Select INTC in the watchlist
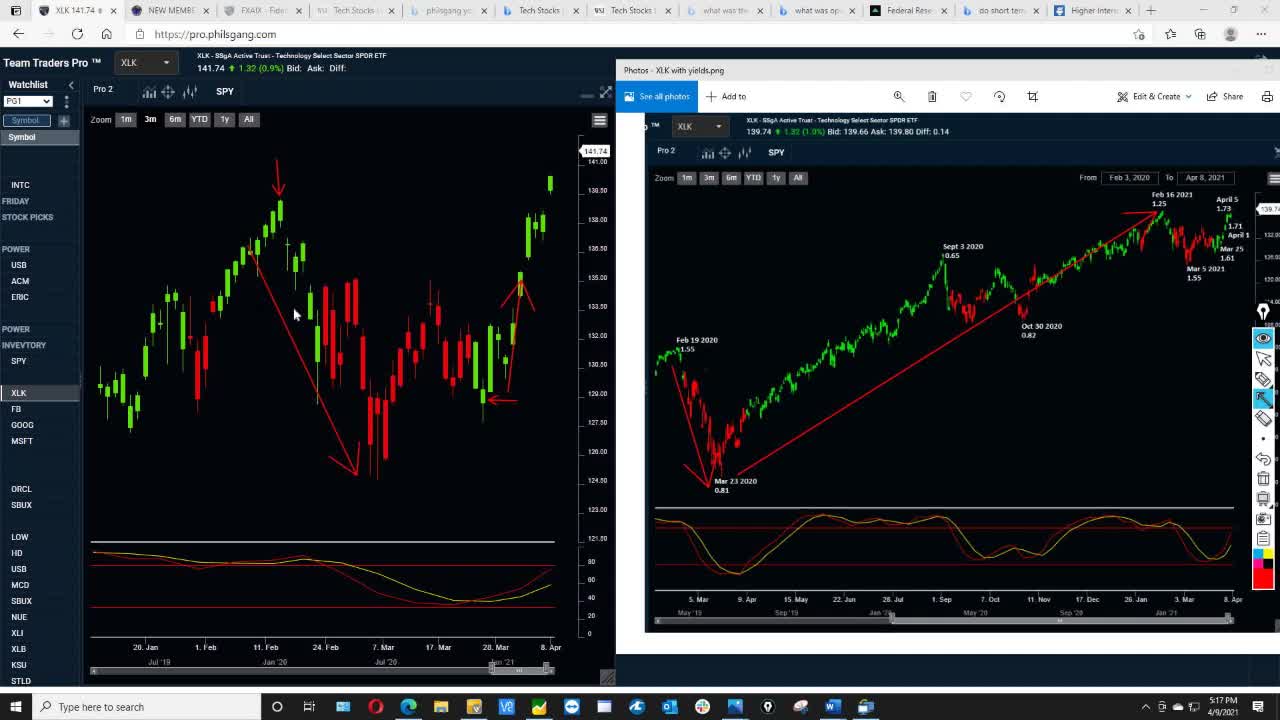Screen dimensions: 1280x720 click(20, 185)
